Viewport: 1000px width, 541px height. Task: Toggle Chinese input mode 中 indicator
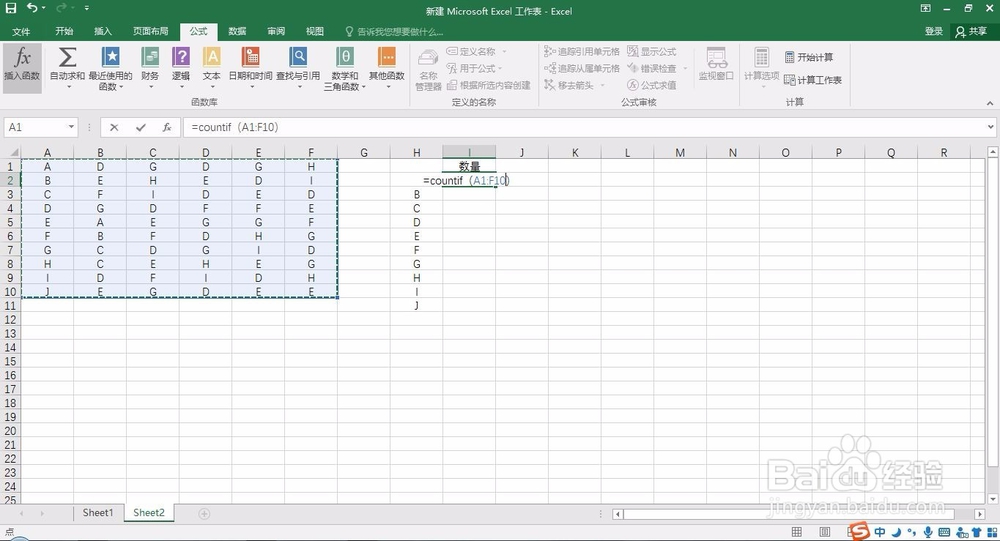point(880,531)
